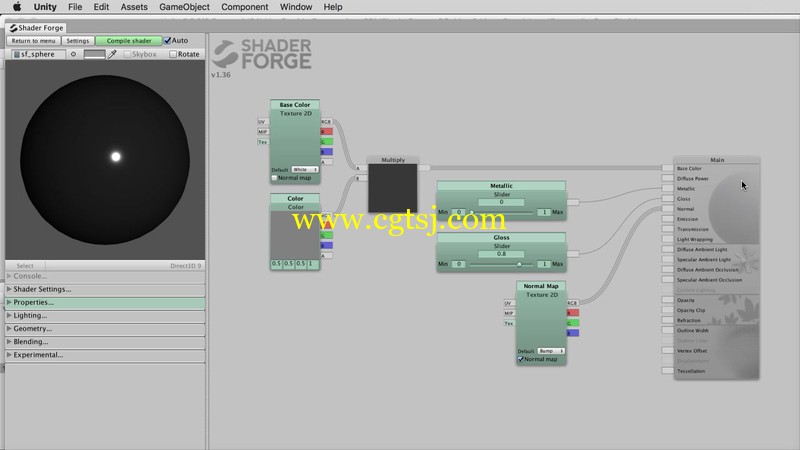Click Main node Diffuse Power input connector
This screenshot has width=800, height=450.
[x=667, y=178]
